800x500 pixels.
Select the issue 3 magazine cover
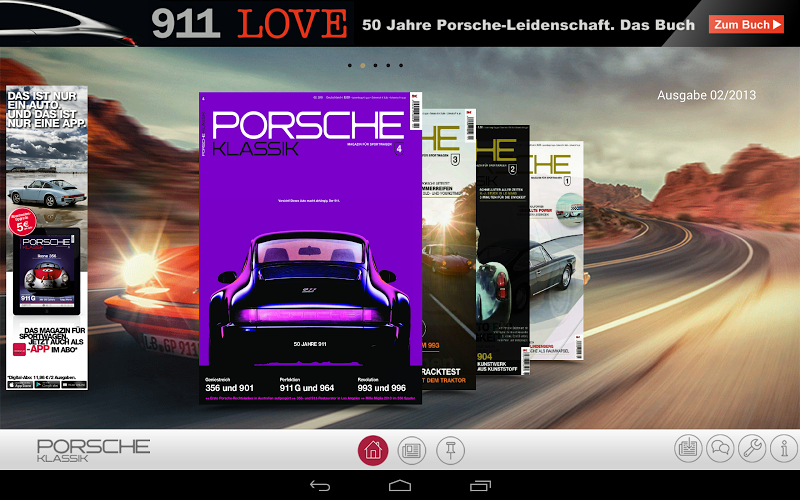click(x=449, y=249)
